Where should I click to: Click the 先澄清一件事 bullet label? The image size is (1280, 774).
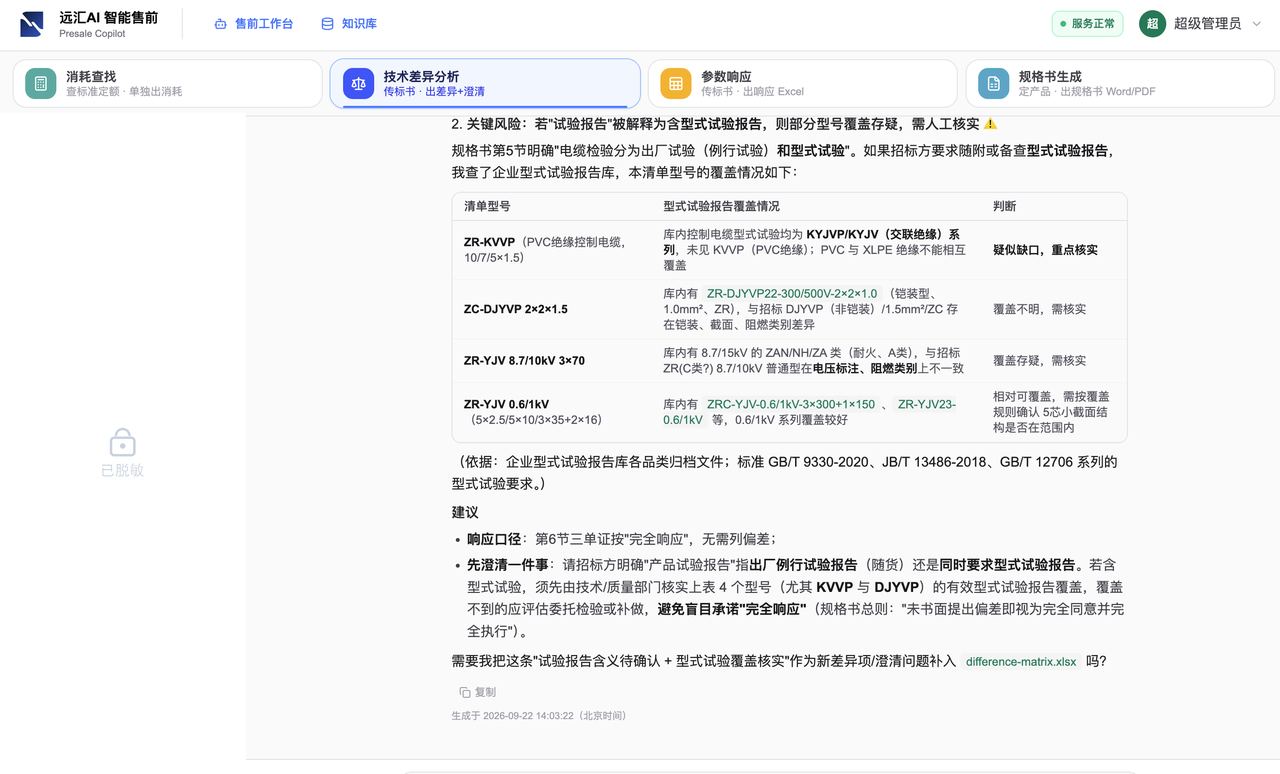click(507, 565)
